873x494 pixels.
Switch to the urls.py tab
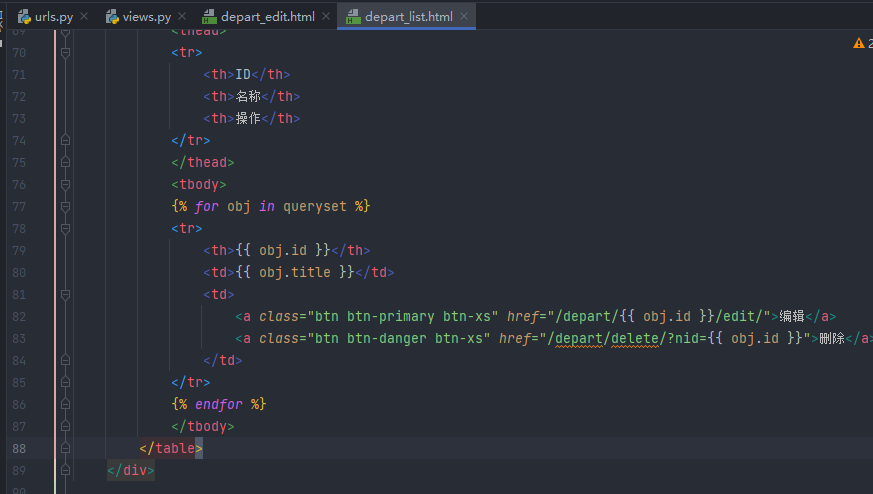click(53, 17)
